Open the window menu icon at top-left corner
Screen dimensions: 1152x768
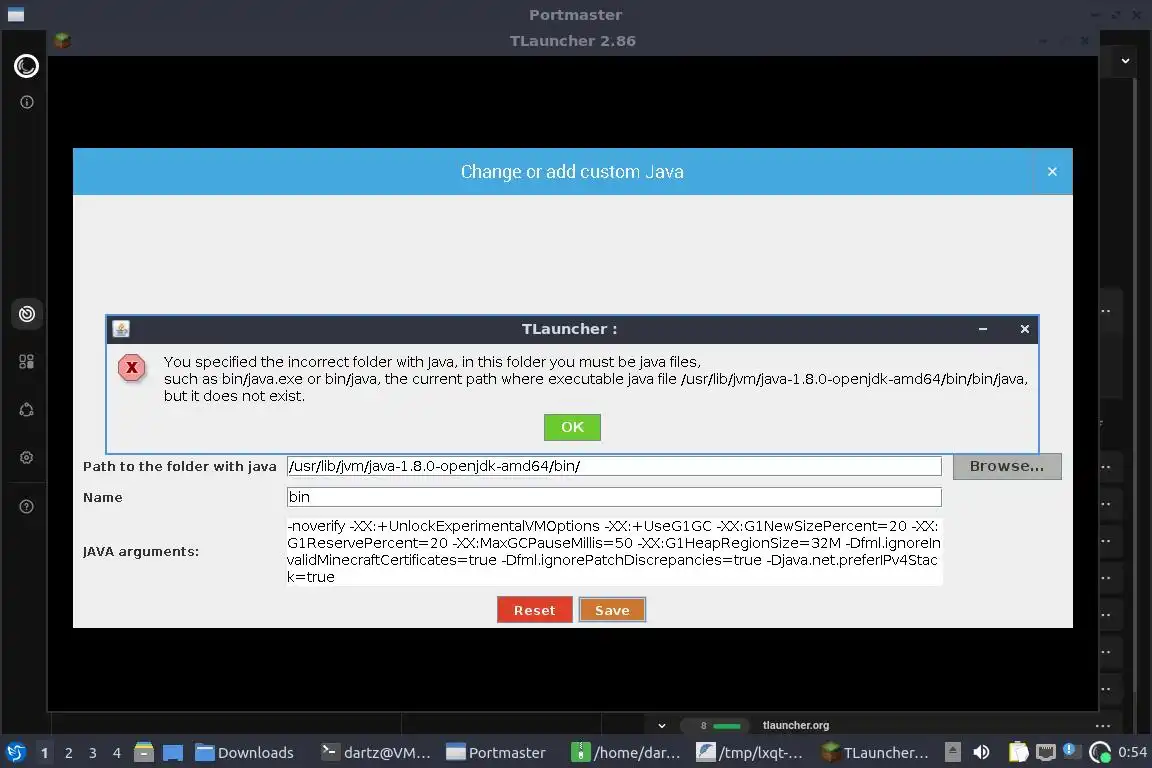pyautogui.click(x=15, y=15)
